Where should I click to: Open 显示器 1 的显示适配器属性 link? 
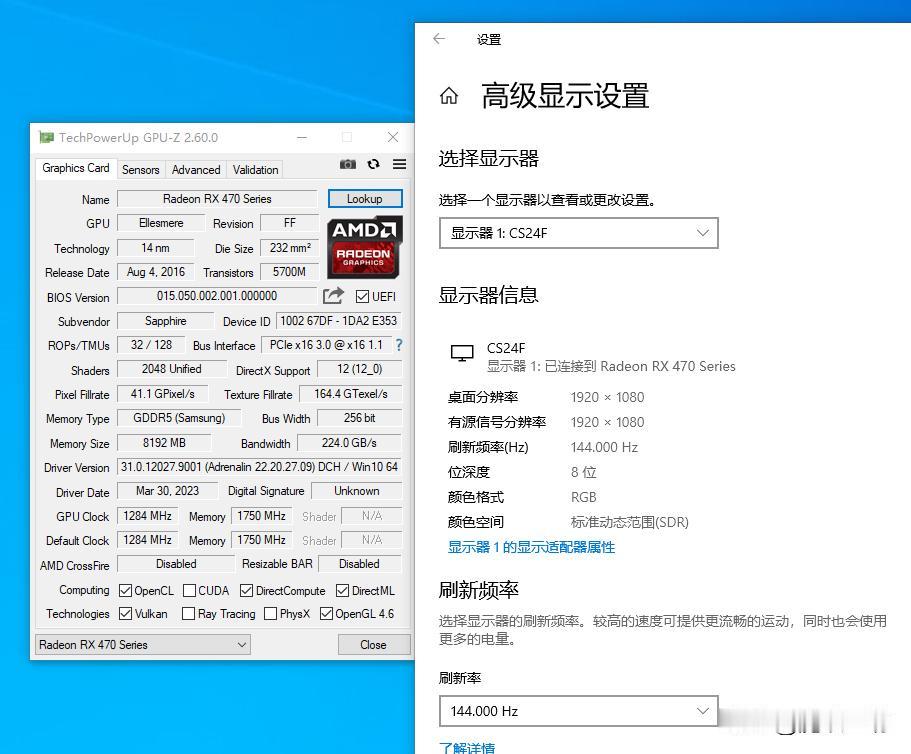[x=531, y=547]
